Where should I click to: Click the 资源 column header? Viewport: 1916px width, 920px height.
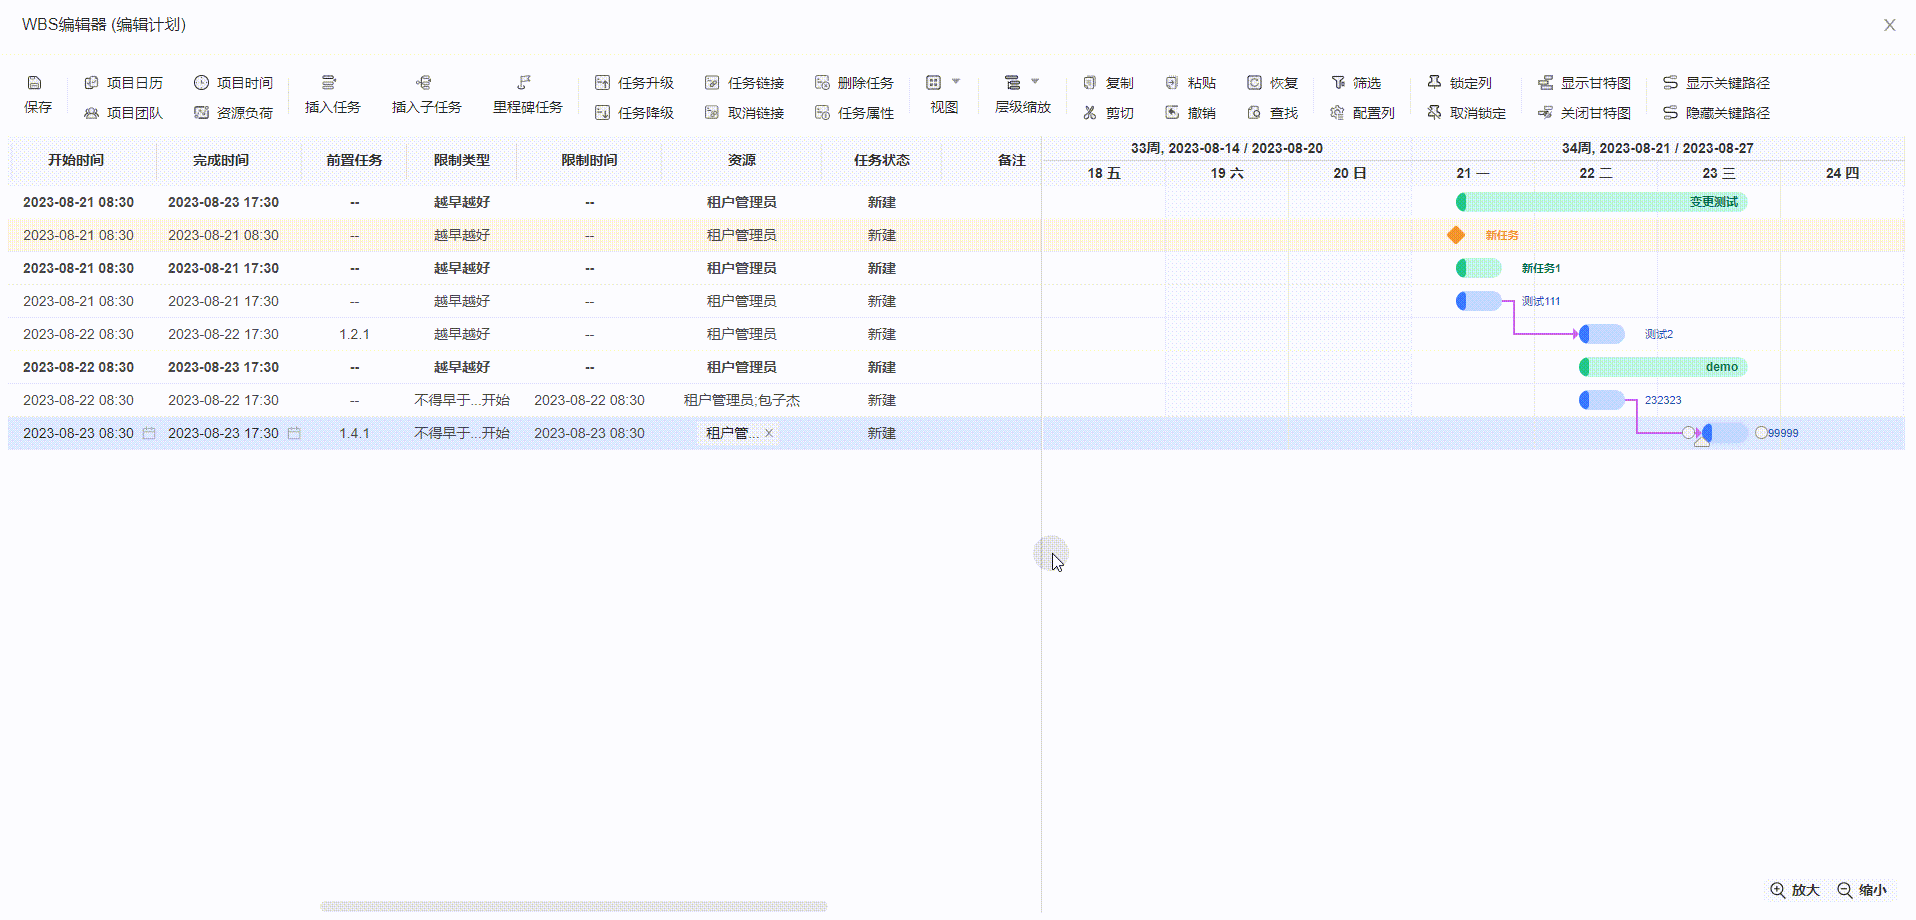[x=741, y=160]
